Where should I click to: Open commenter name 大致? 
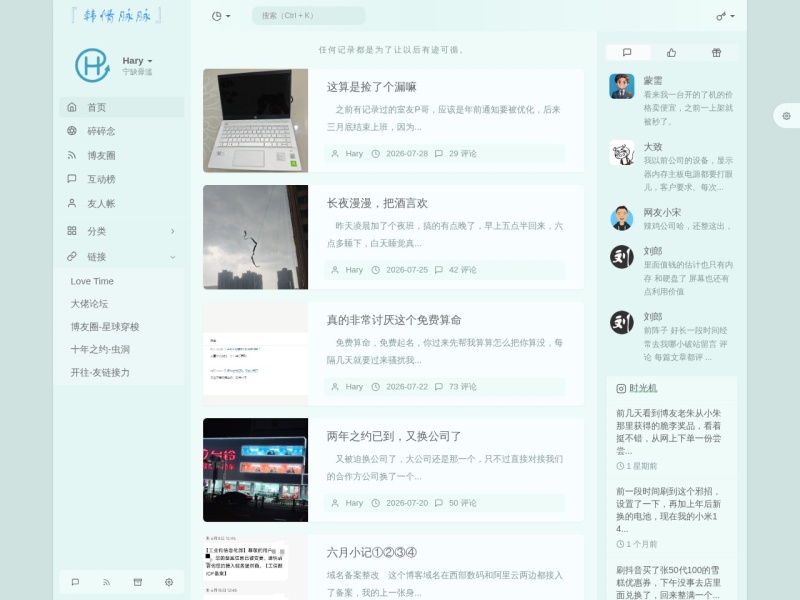653,147
